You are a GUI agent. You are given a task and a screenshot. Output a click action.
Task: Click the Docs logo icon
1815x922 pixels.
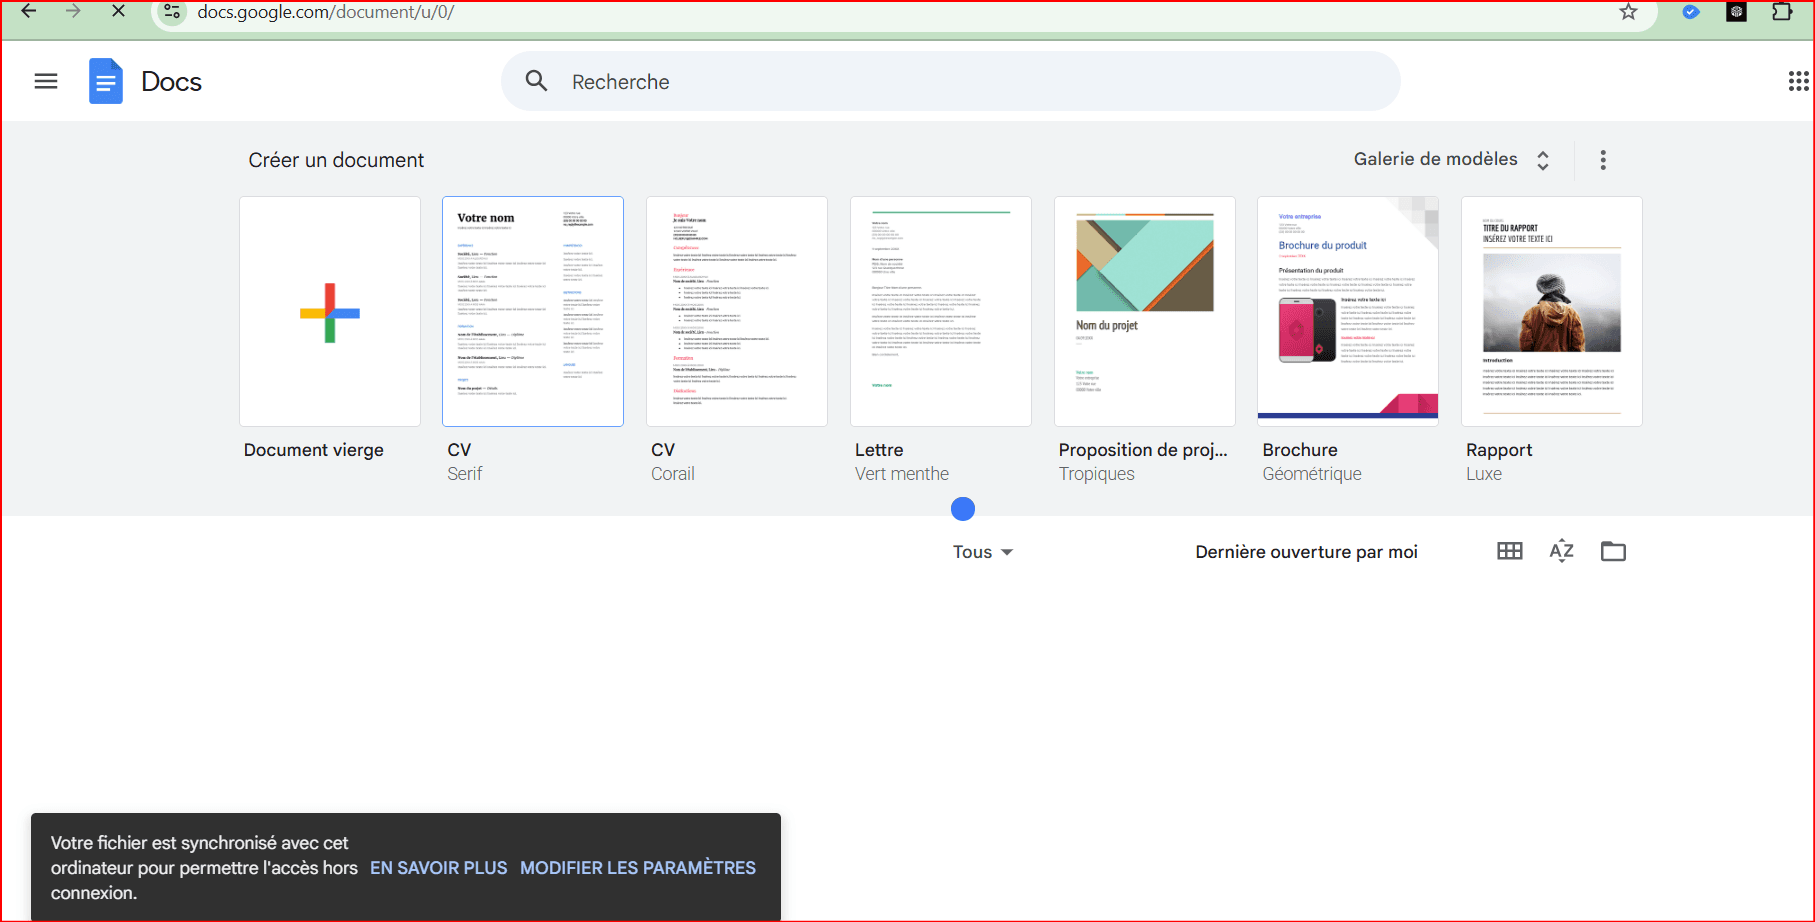(x=106, y=81)
